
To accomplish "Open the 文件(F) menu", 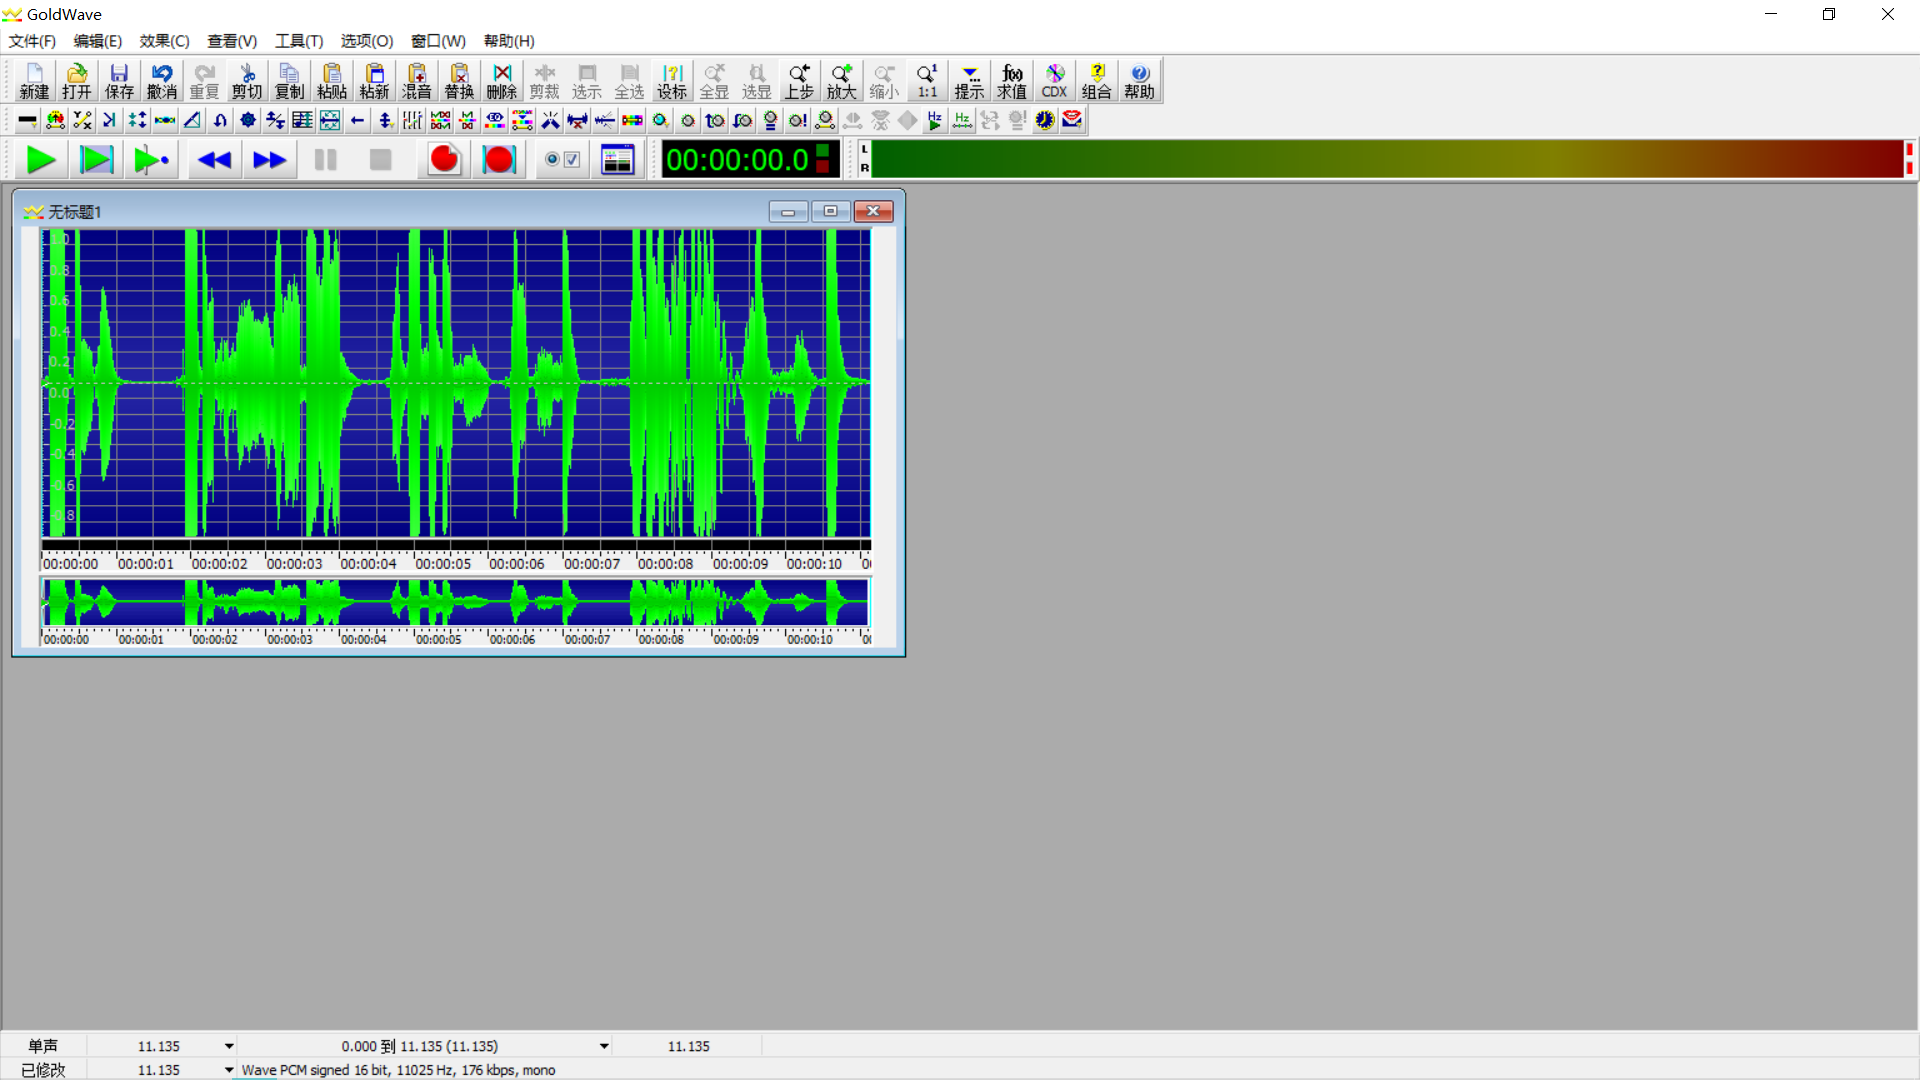I will click(32, 41).
